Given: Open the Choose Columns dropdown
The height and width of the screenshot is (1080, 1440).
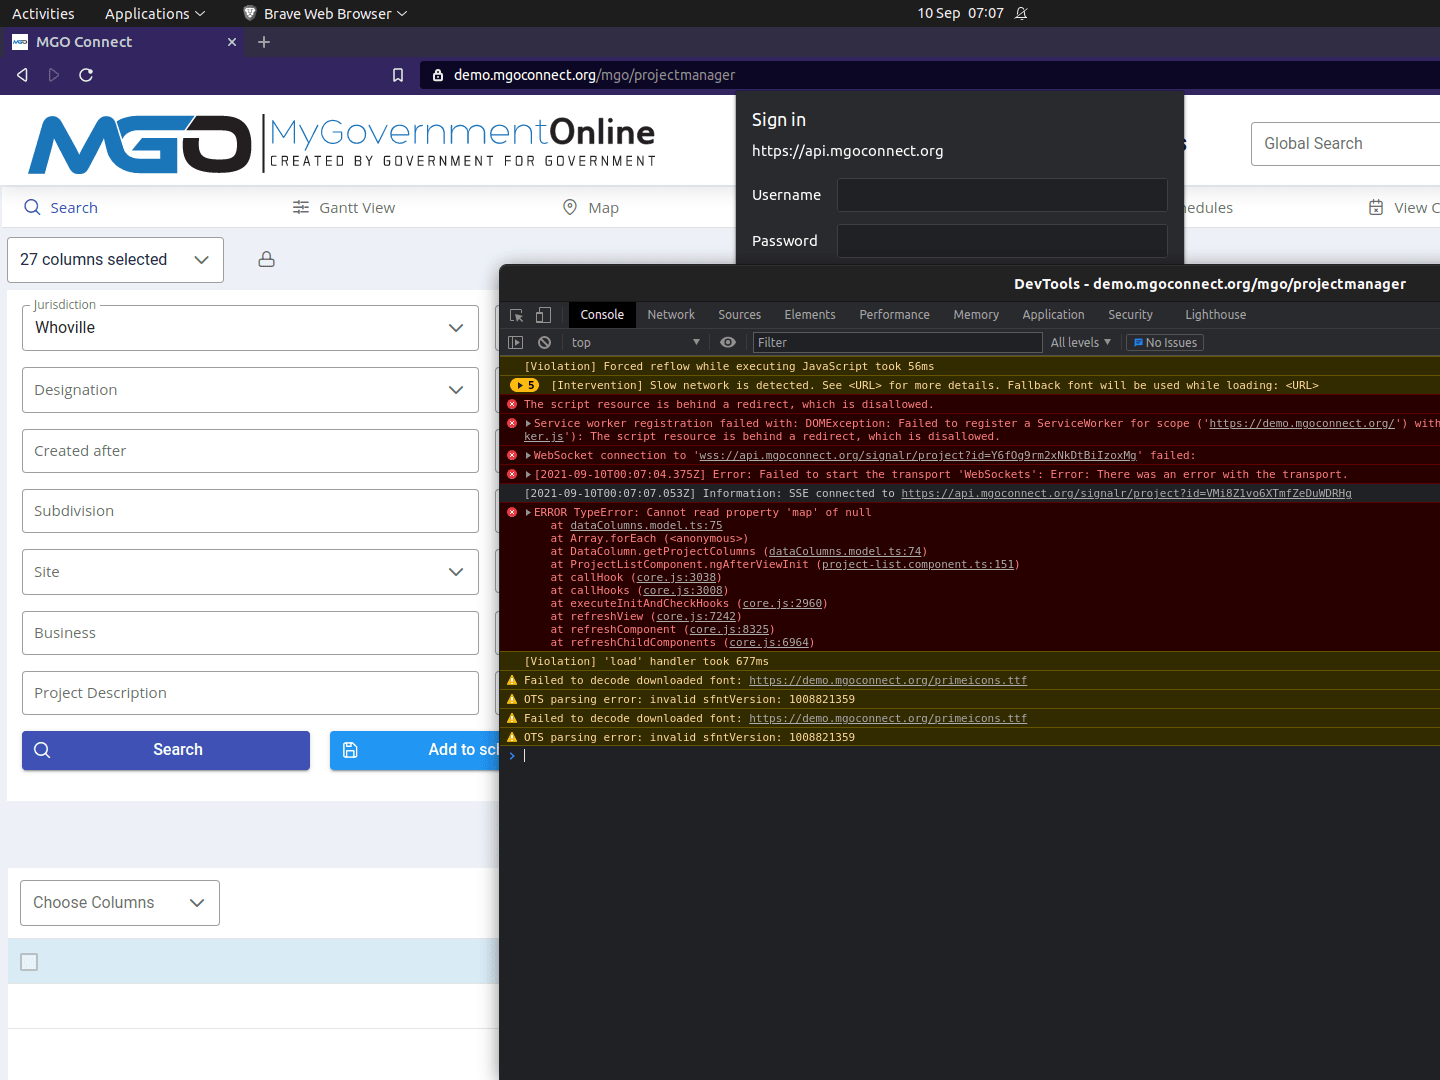Looking at the screenshot, I should click(x=120, y=903).
